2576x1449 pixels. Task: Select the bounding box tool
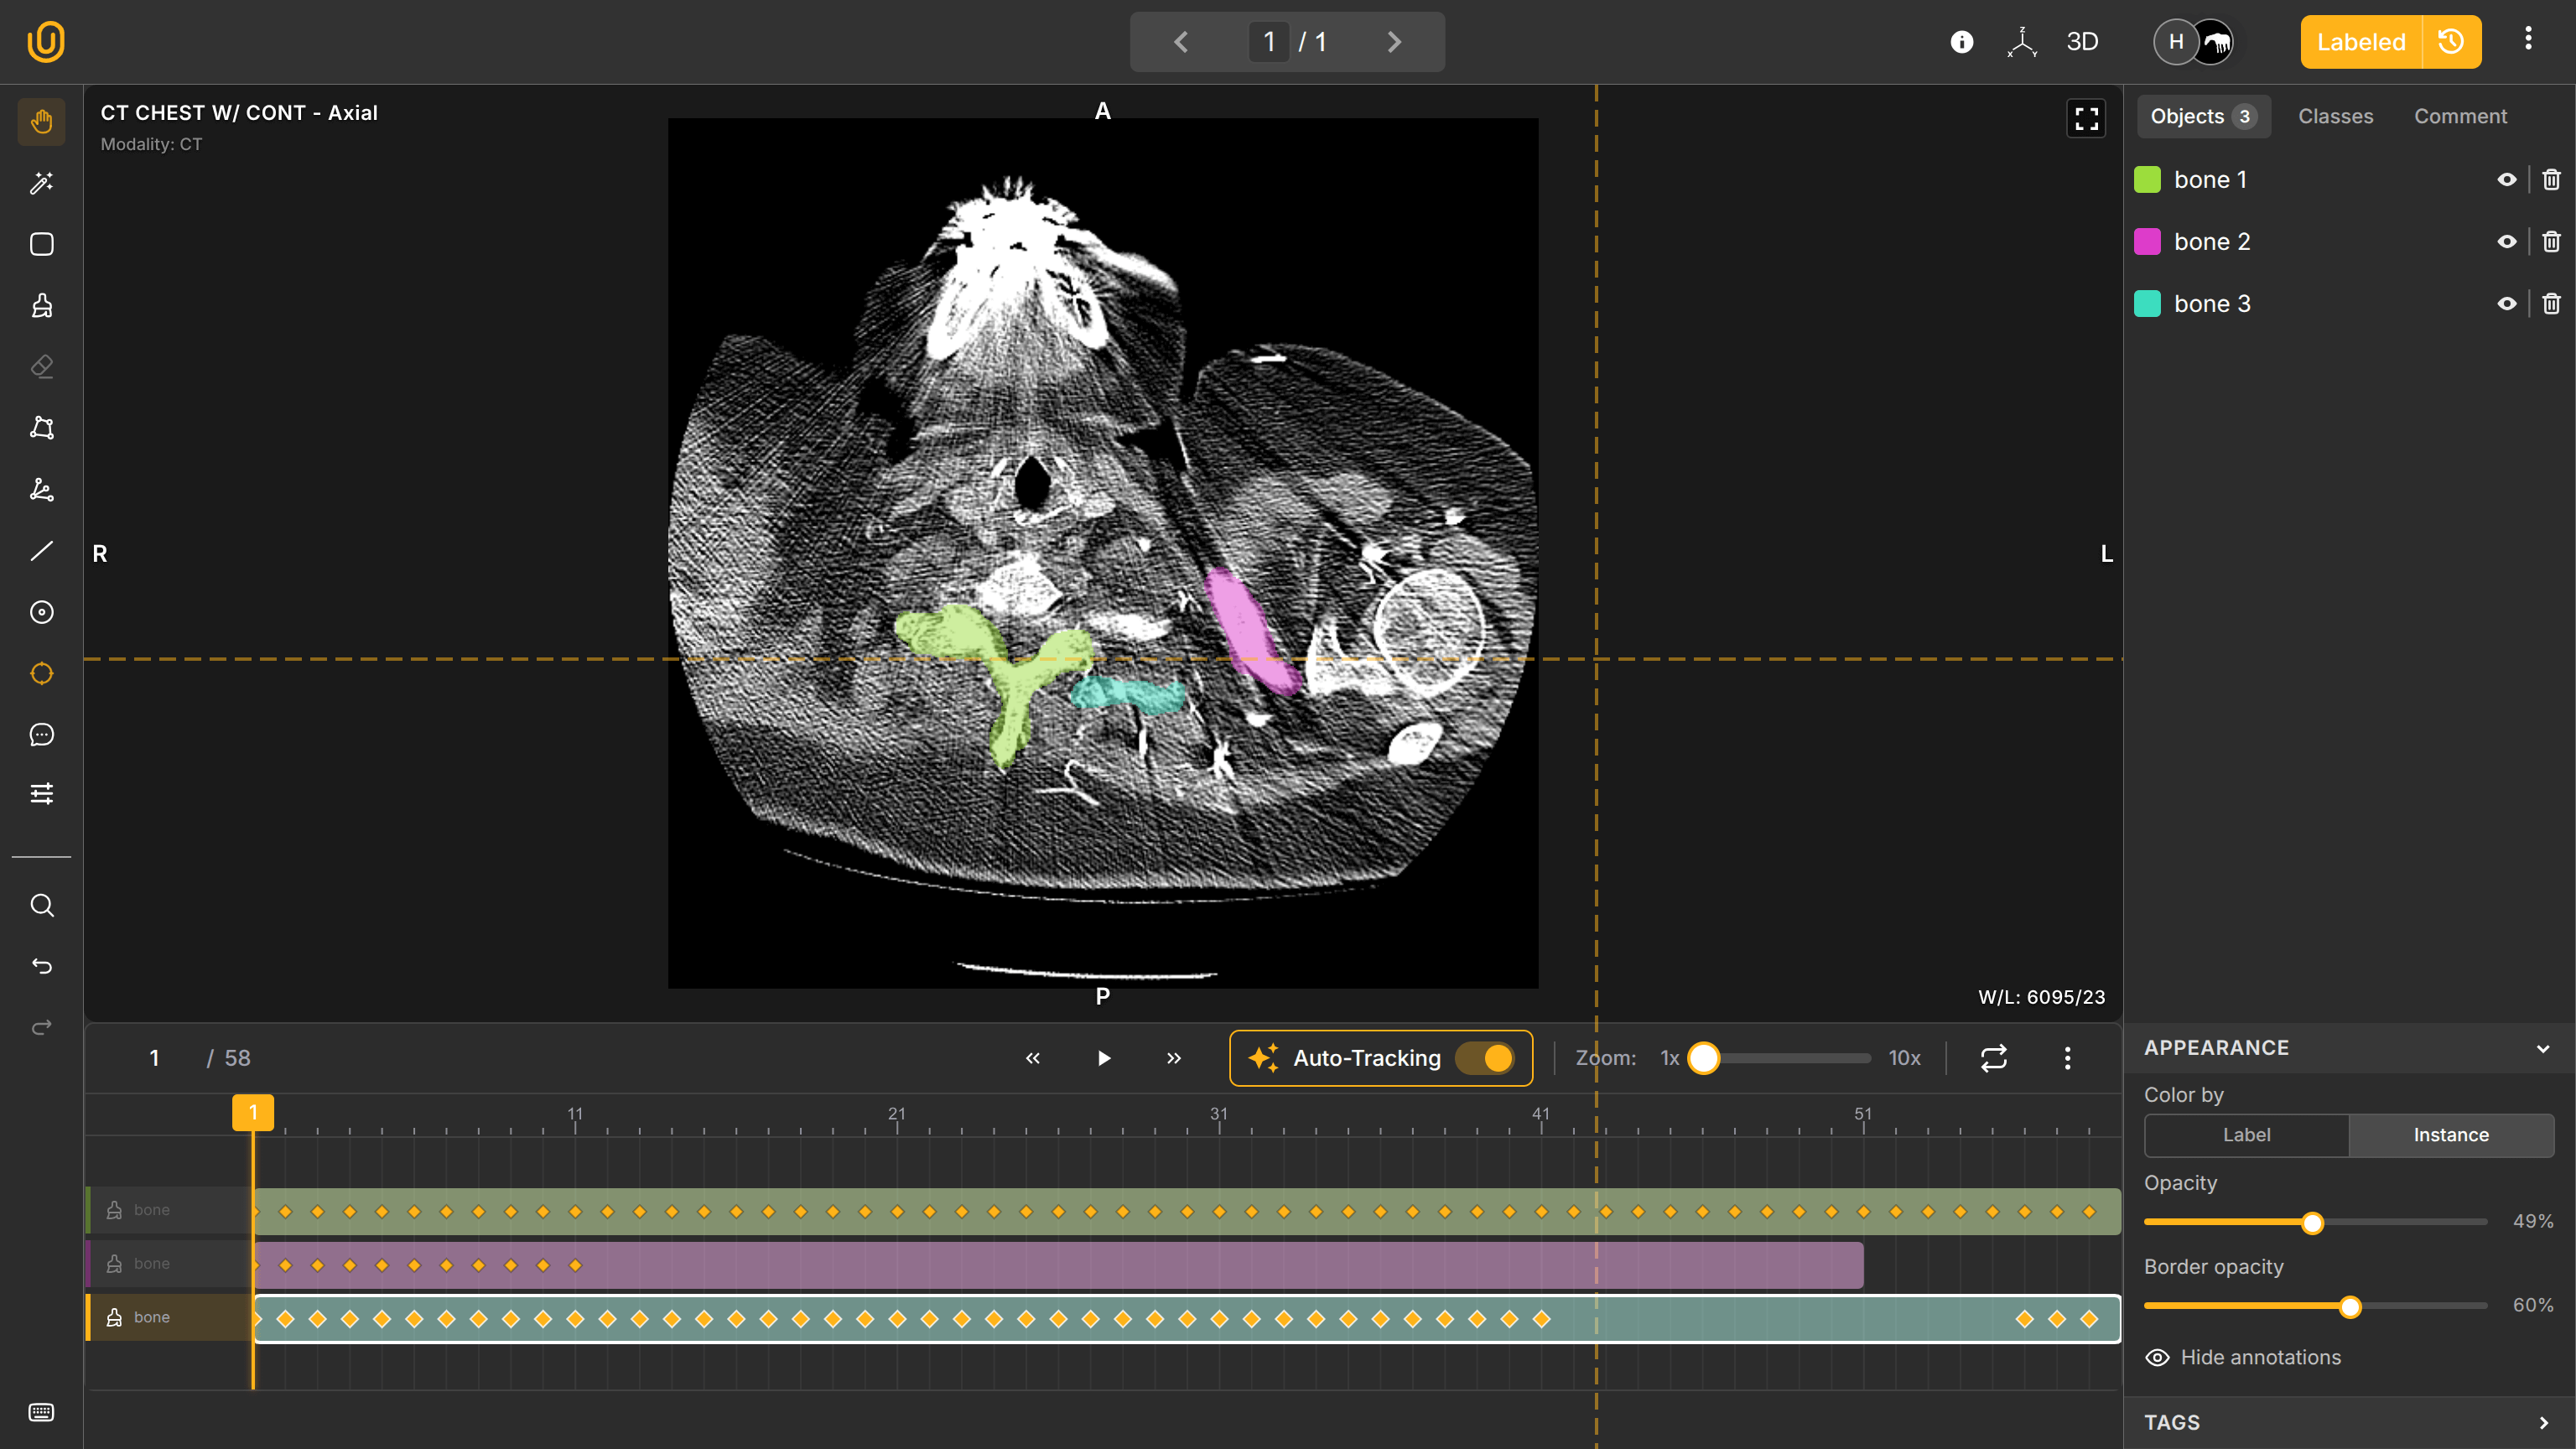(41, 244)
